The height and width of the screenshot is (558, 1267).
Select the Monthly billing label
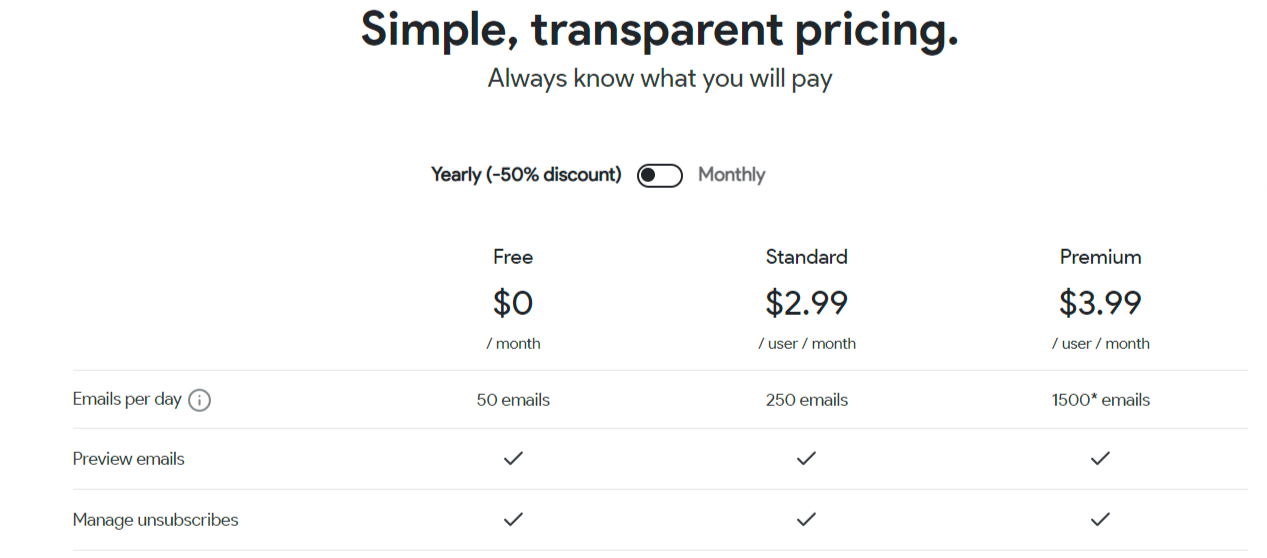pyautogui.click(x=731, y=175)
